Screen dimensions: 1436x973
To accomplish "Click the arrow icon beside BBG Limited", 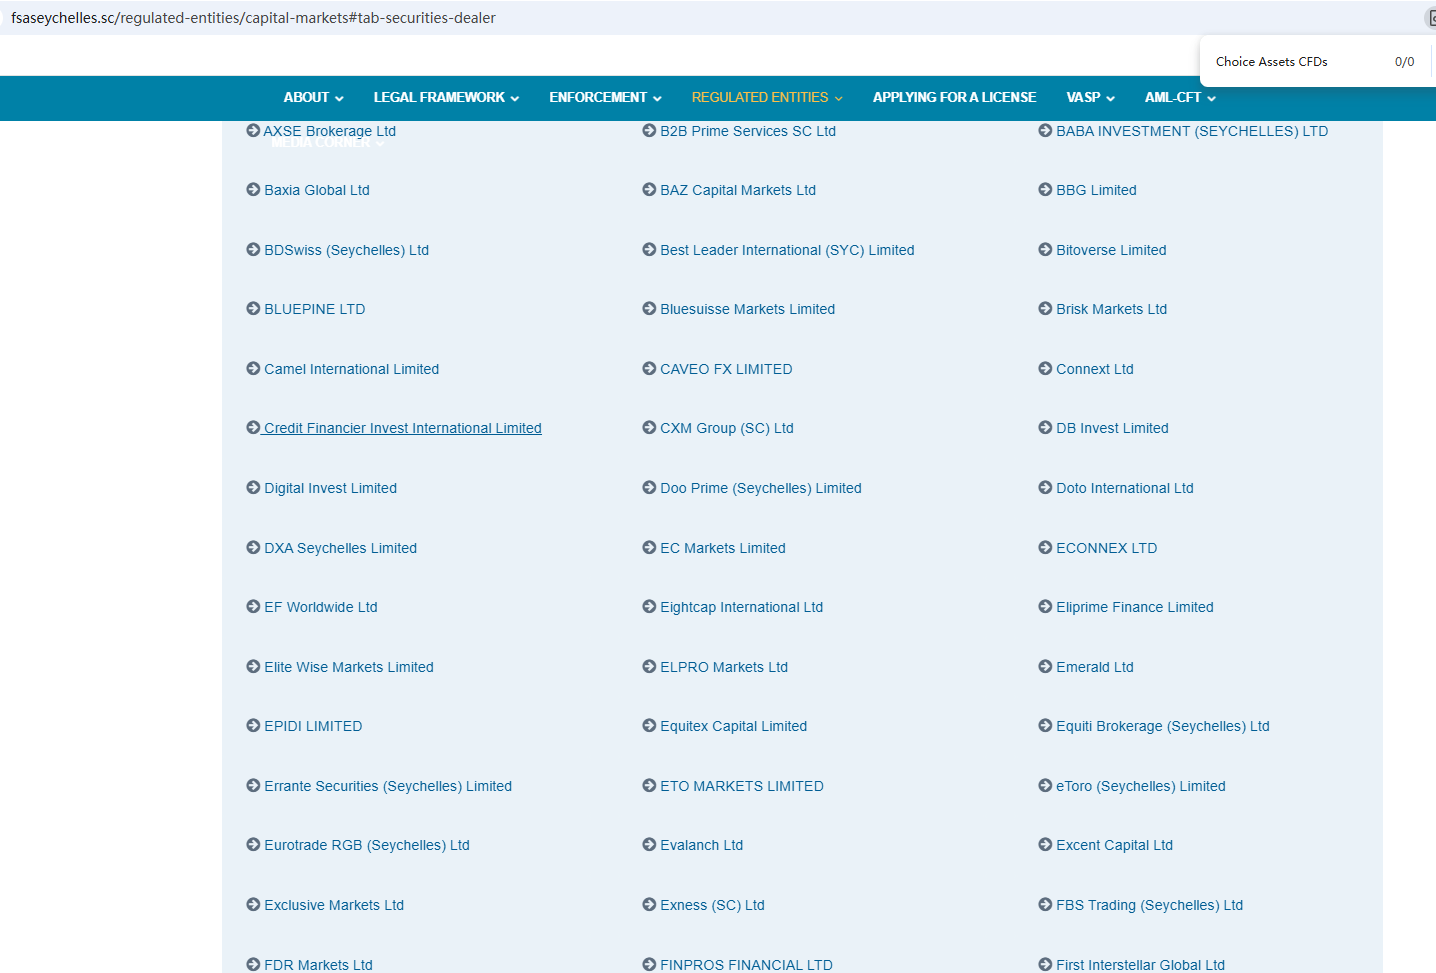I will click(1045, 189).
